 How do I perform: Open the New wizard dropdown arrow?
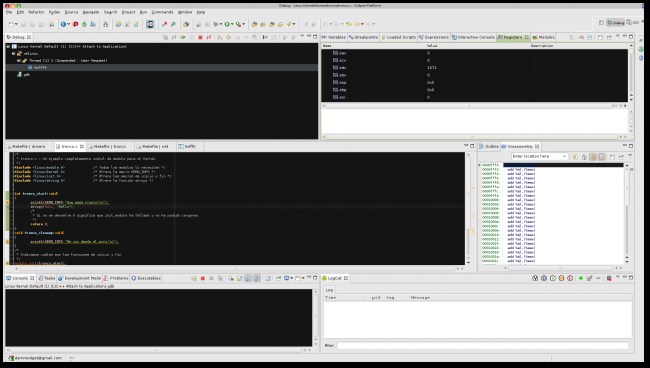(16, 24)
